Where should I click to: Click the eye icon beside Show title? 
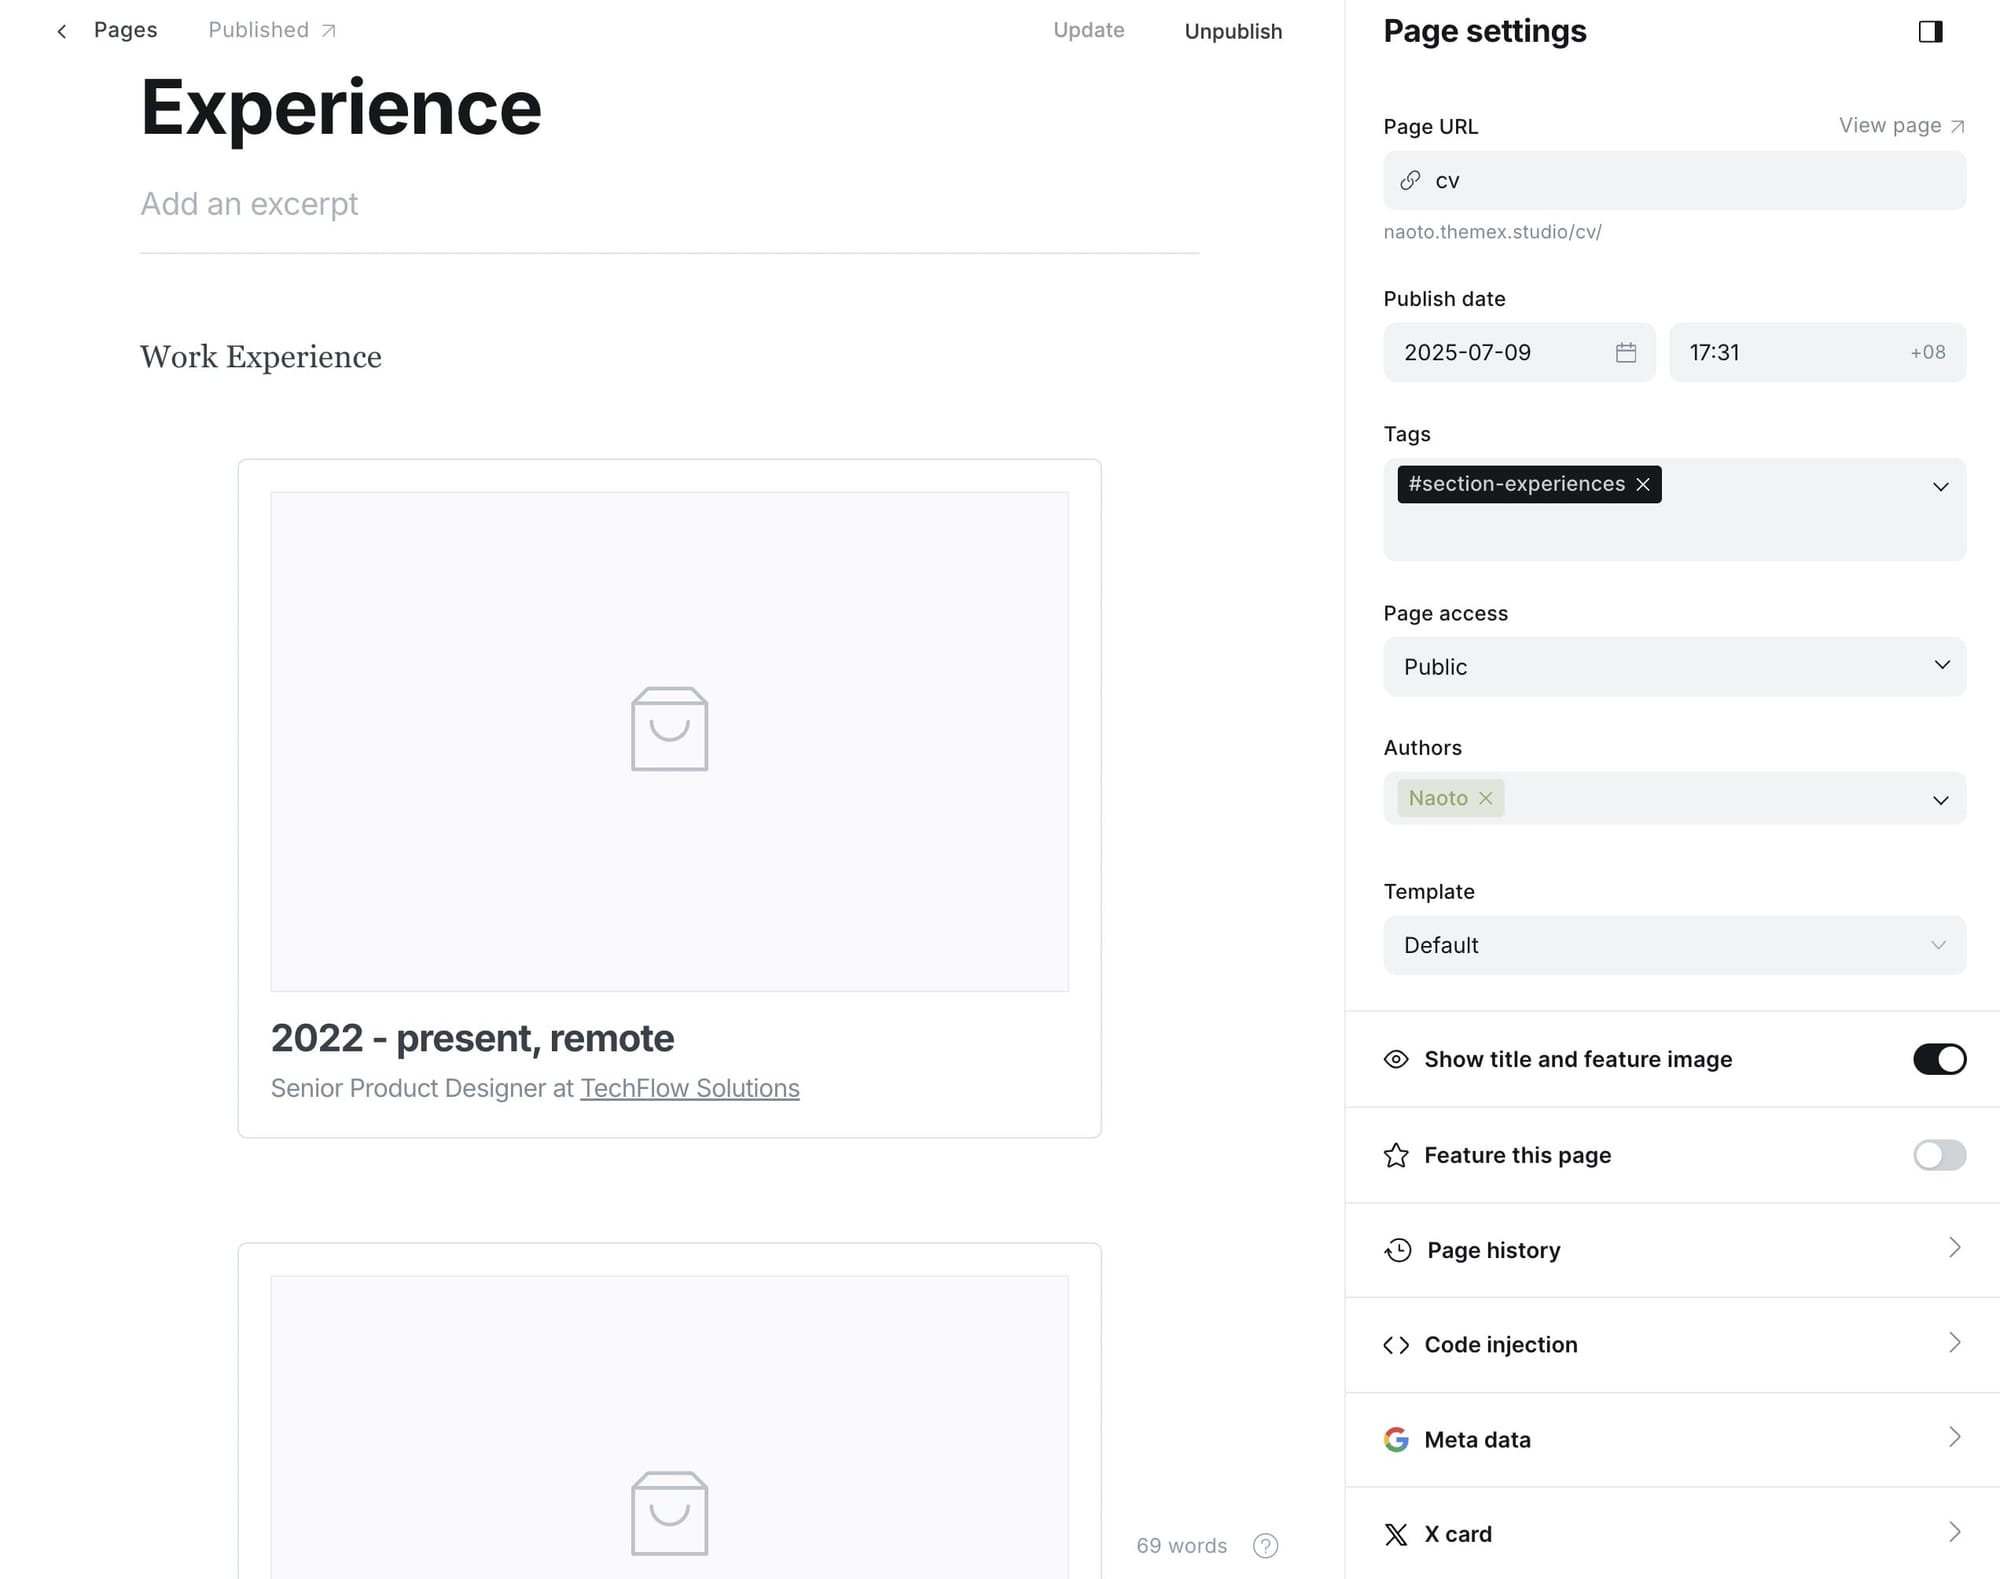point(1396,1059)
